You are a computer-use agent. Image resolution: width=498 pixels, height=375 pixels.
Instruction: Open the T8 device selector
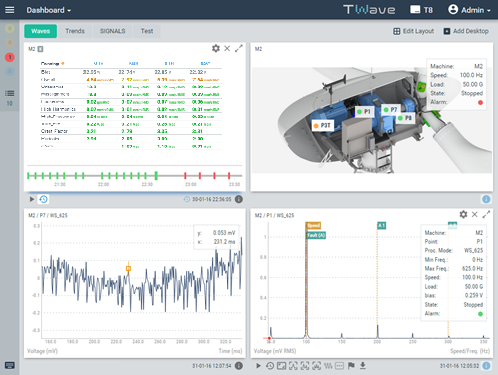click(x=421, y=10)
